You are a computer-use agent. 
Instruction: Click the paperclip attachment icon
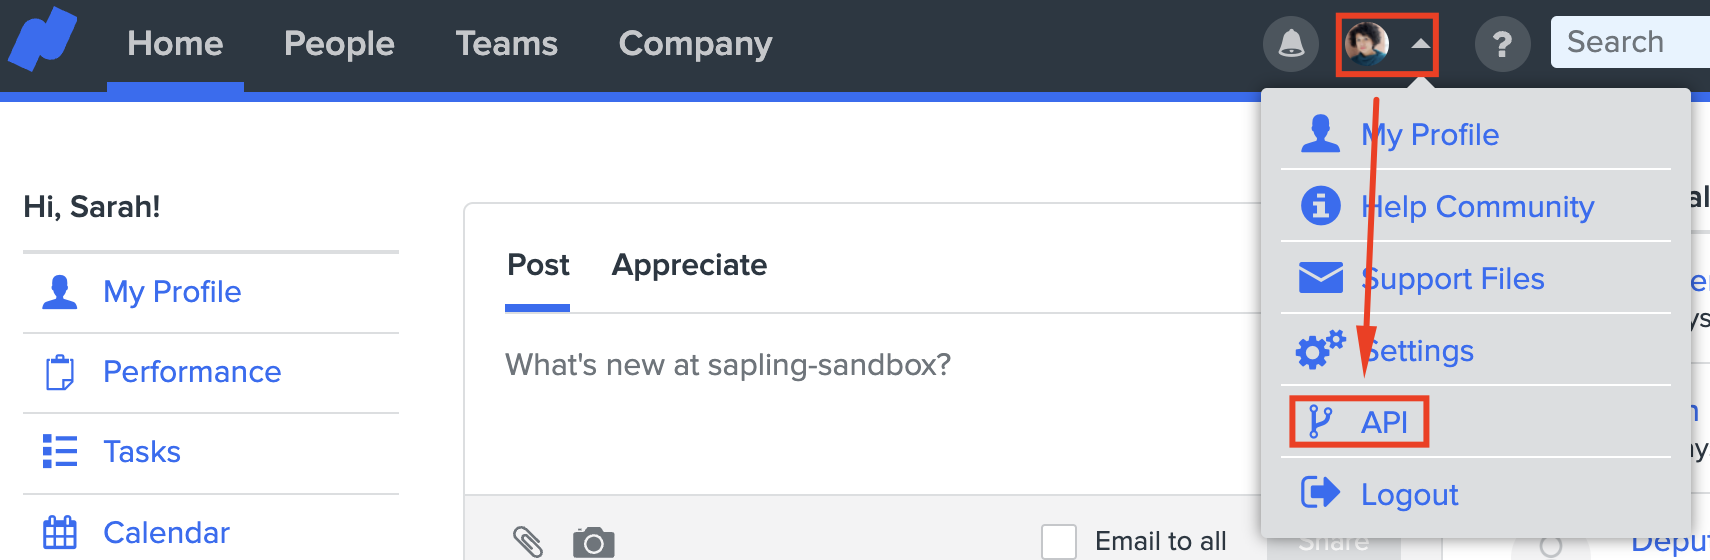(x=527, y=541)
